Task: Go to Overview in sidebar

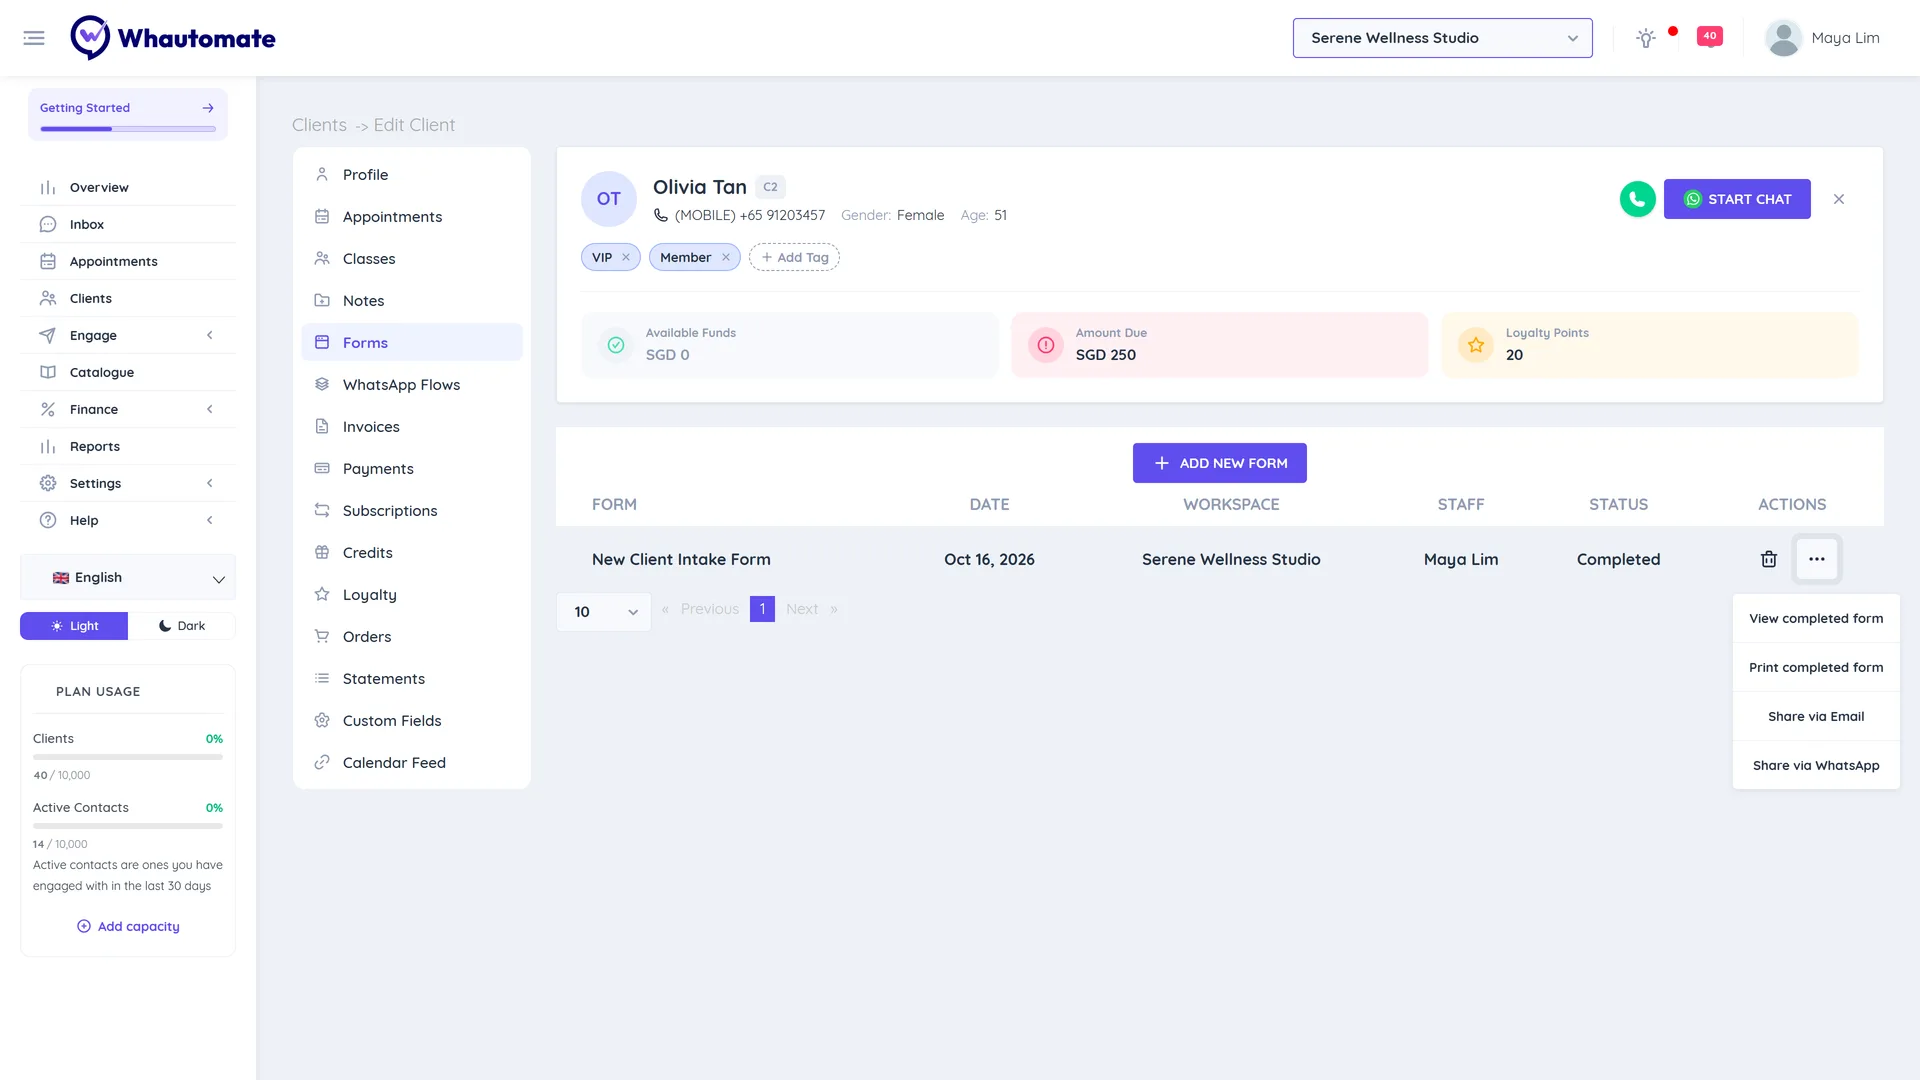Action: coord(128,187)
